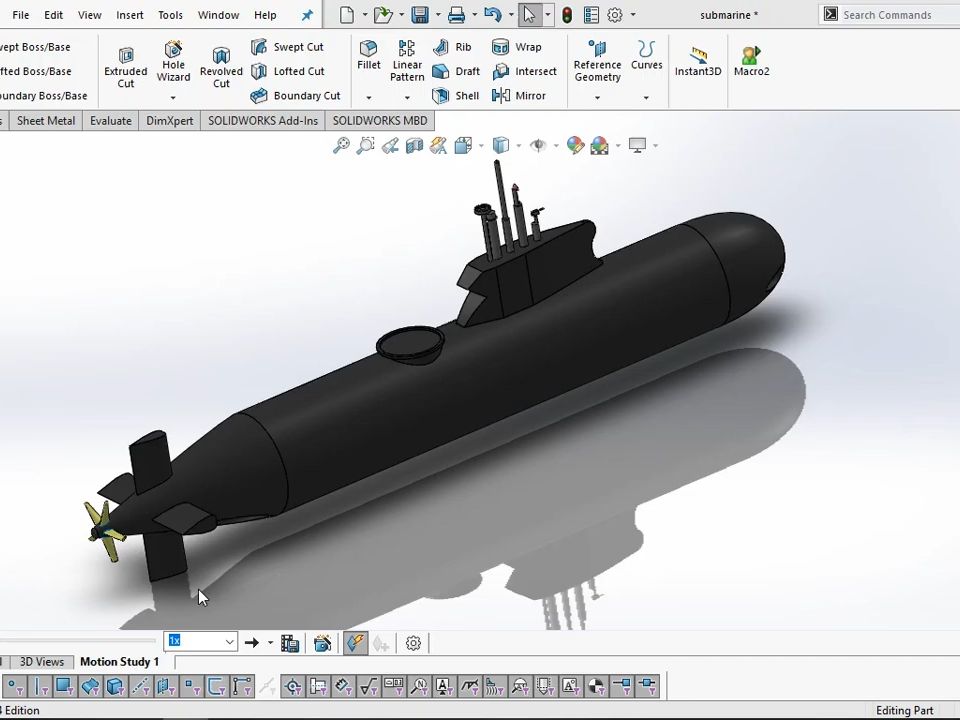Click the Shell feature
The width and height of the screenshot is (960, 720).
pyautogui.click(x=456, y=96)
